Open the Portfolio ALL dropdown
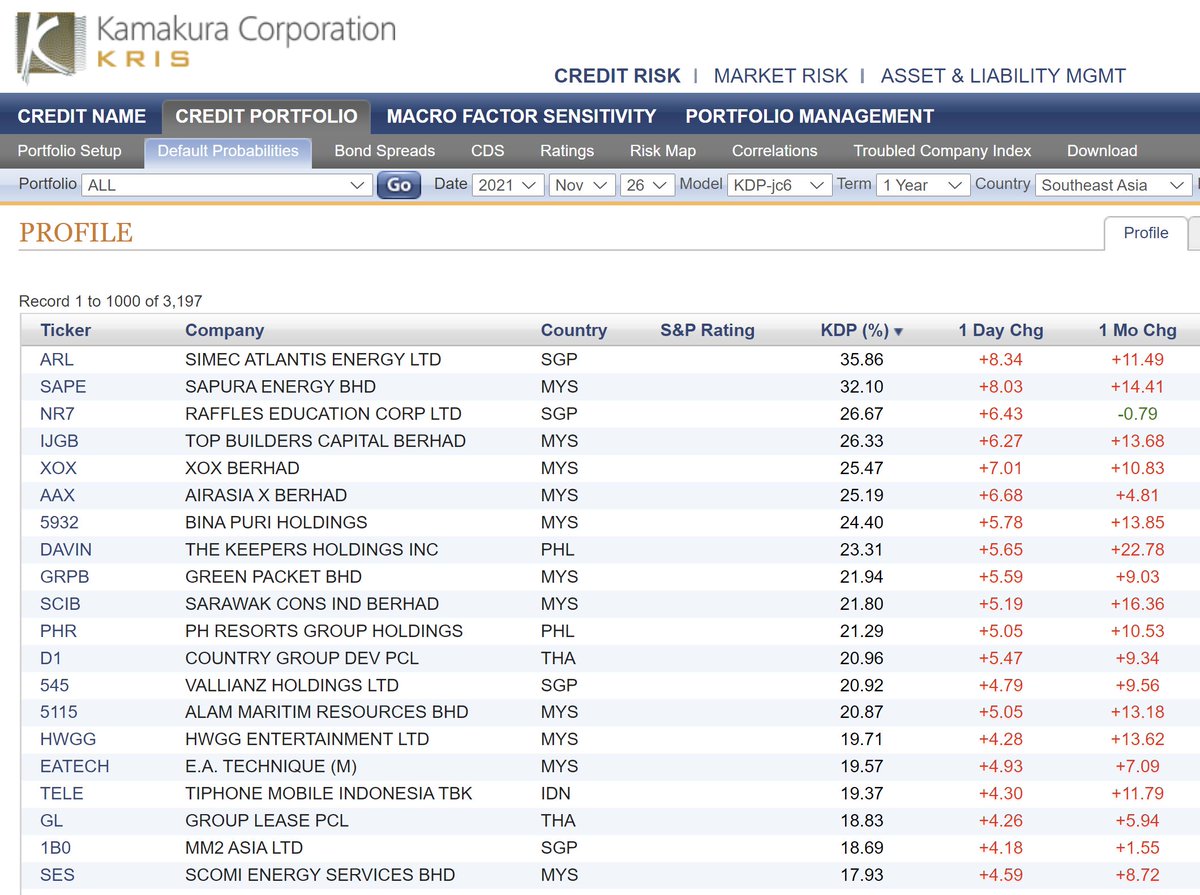The height and width of the screenshot is (895, 1200). pyautogui.click(x=227, y=185)
